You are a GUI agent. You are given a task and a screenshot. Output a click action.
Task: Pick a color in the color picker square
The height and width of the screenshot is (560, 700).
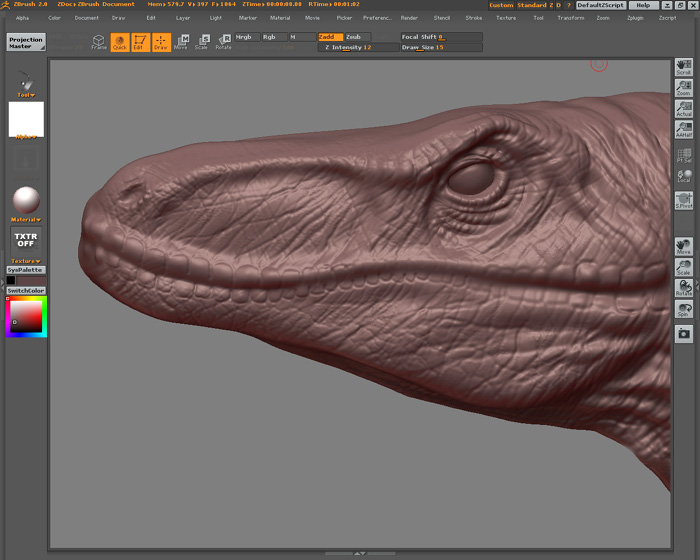[x=26, y=316]
